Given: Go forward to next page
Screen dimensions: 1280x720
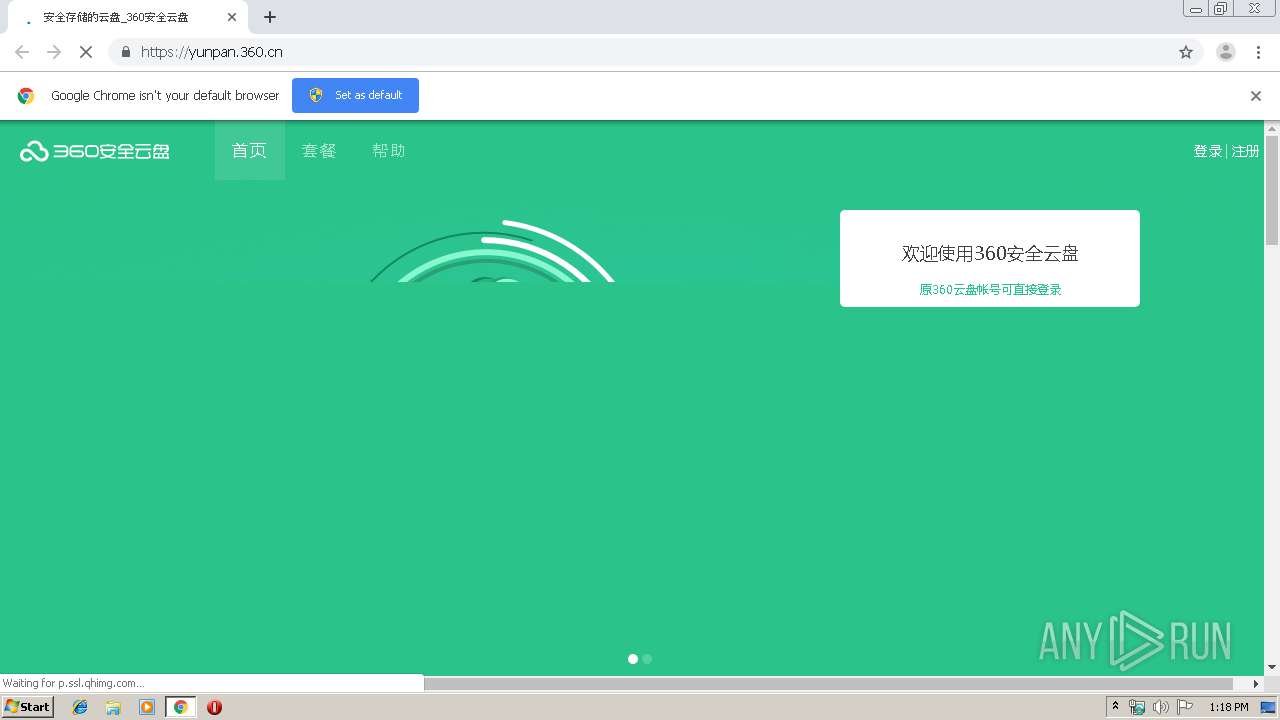Looking at the screenshot, I should 54,52.
